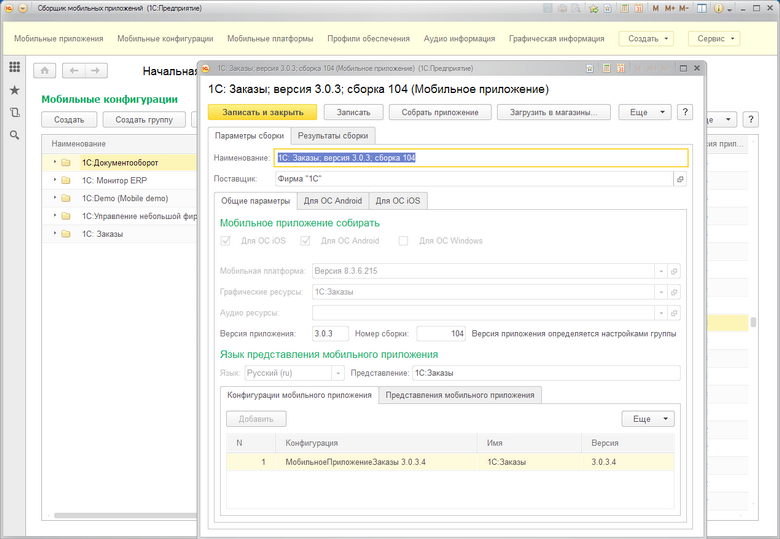Expand the Графические ресурсы dropdown arrow
The width and height of the screenshot is (780, 539).
tap(661, 292)
